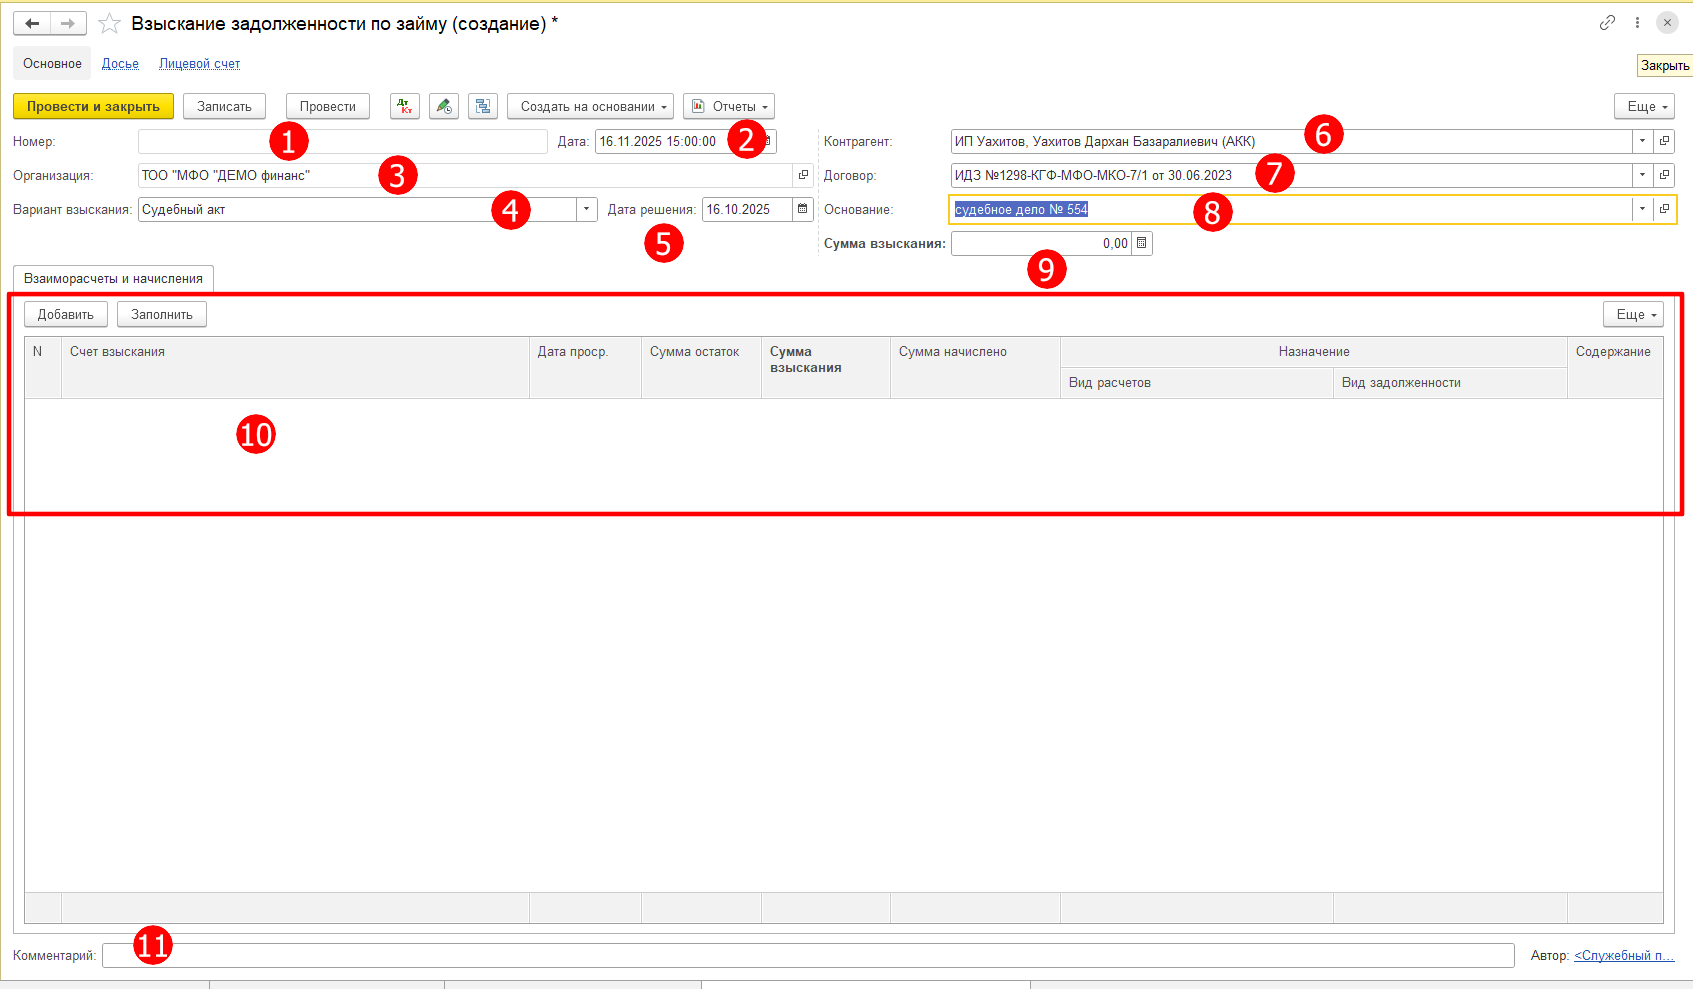Open the Досье section link
This screenshot has height=989, width=1693.
(x=120, y=63)
